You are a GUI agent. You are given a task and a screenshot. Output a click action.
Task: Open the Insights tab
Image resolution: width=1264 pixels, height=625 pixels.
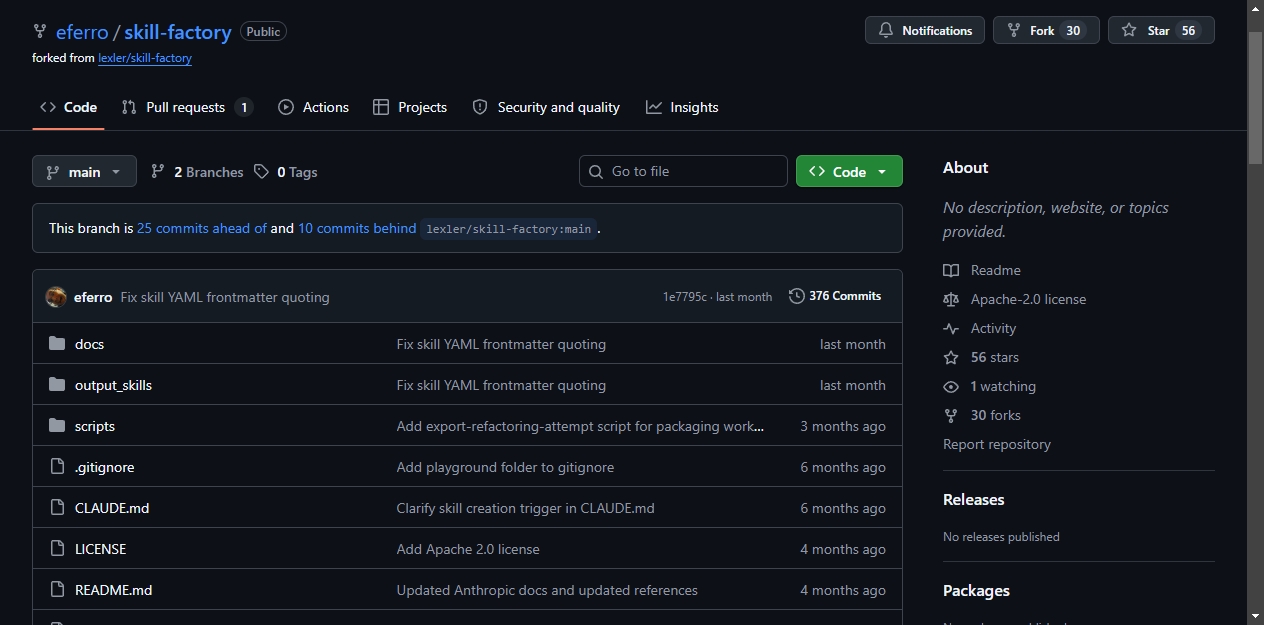[682, 107]
